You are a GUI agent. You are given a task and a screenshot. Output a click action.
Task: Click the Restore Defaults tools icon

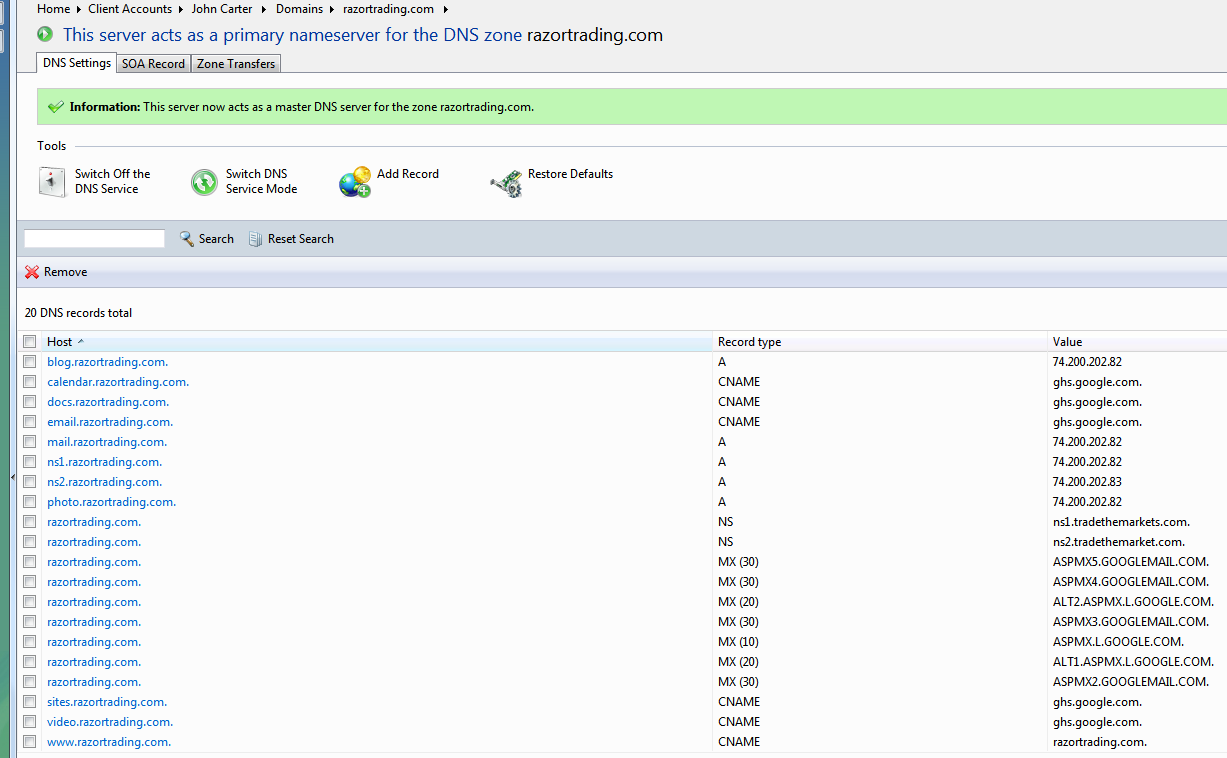(507, 182)
